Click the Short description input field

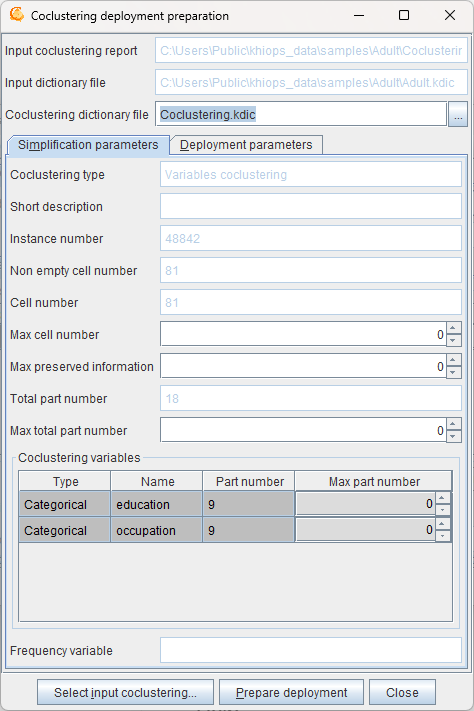tap(311, 206)
